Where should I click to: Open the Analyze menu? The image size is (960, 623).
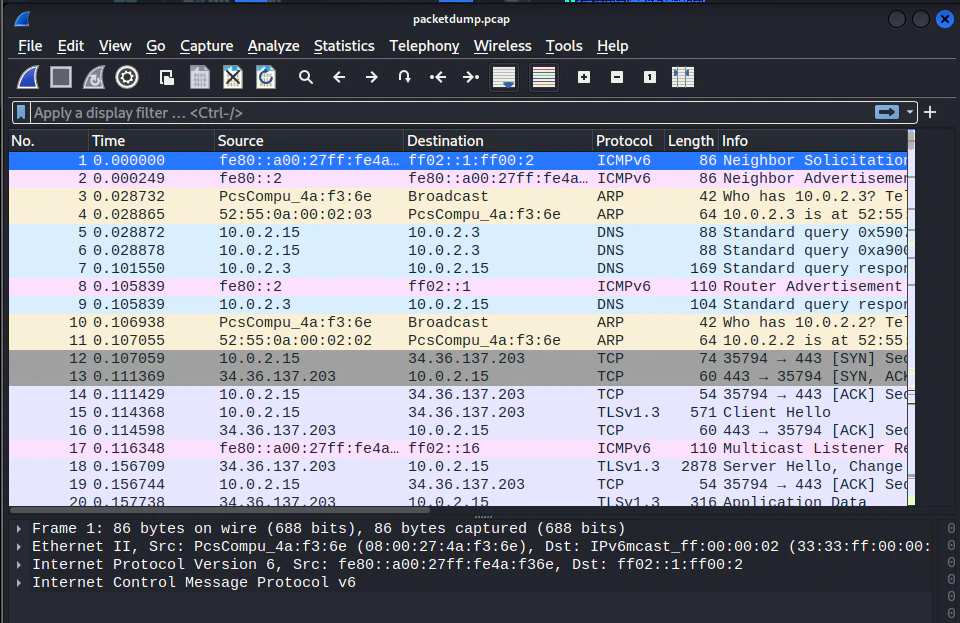tap(273, 46)
